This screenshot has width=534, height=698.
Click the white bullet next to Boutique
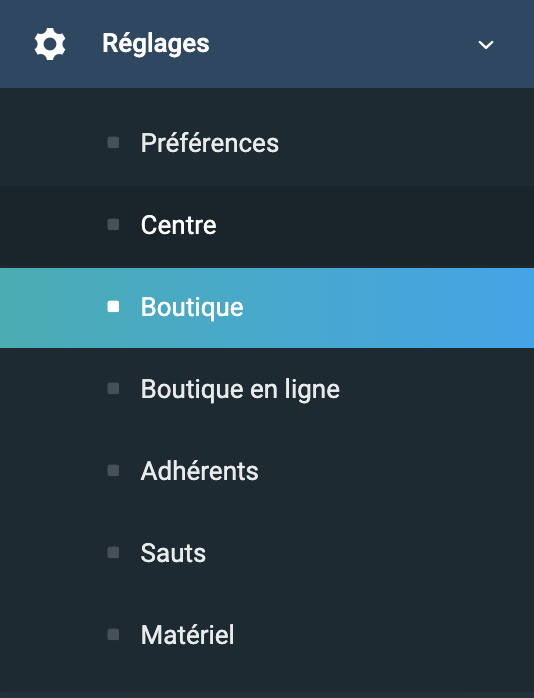pyautogui.click(x=113, y=306)
